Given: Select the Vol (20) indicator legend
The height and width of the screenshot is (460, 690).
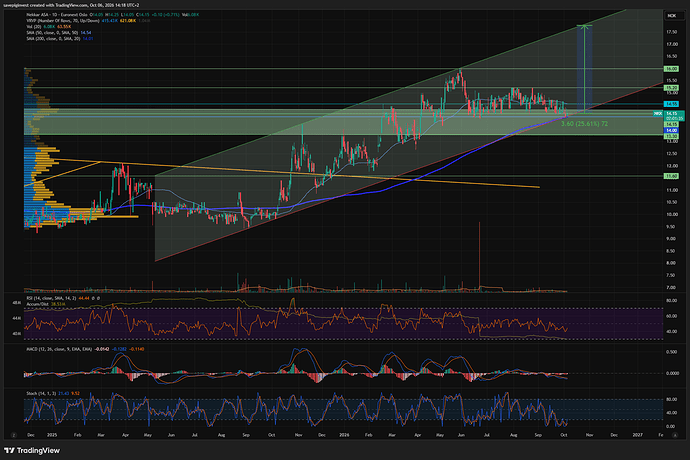Looking at the screenshot, I should tap(36, 27).
